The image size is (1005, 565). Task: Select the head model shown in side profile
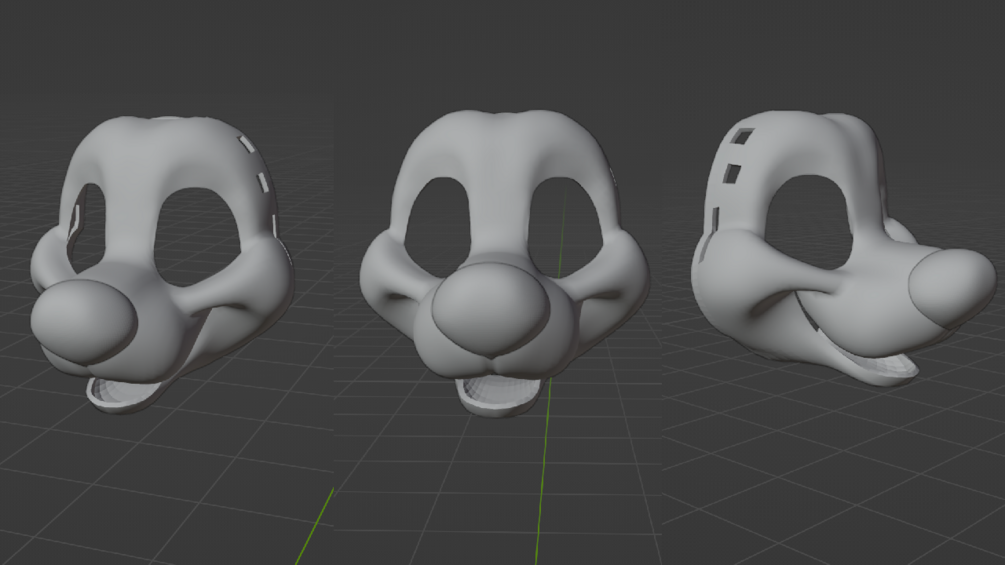pos(843,249)
